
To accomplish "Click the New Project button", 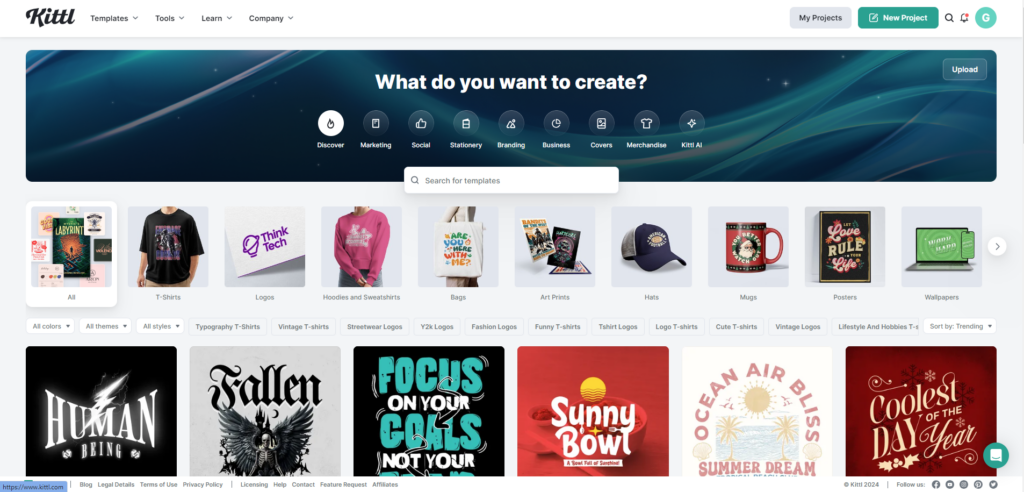I will tap(898, 18).
